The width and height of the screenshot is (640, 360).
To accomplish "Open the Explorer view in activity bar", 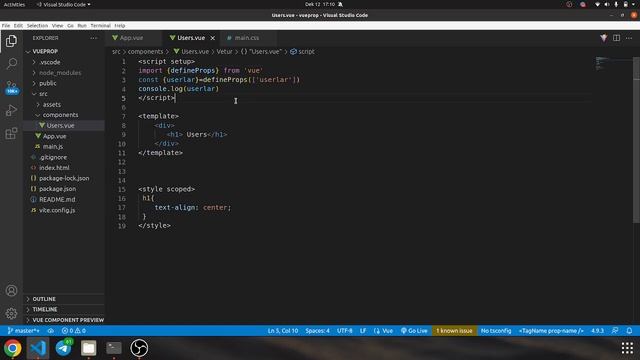I will (x=11, y=41).
